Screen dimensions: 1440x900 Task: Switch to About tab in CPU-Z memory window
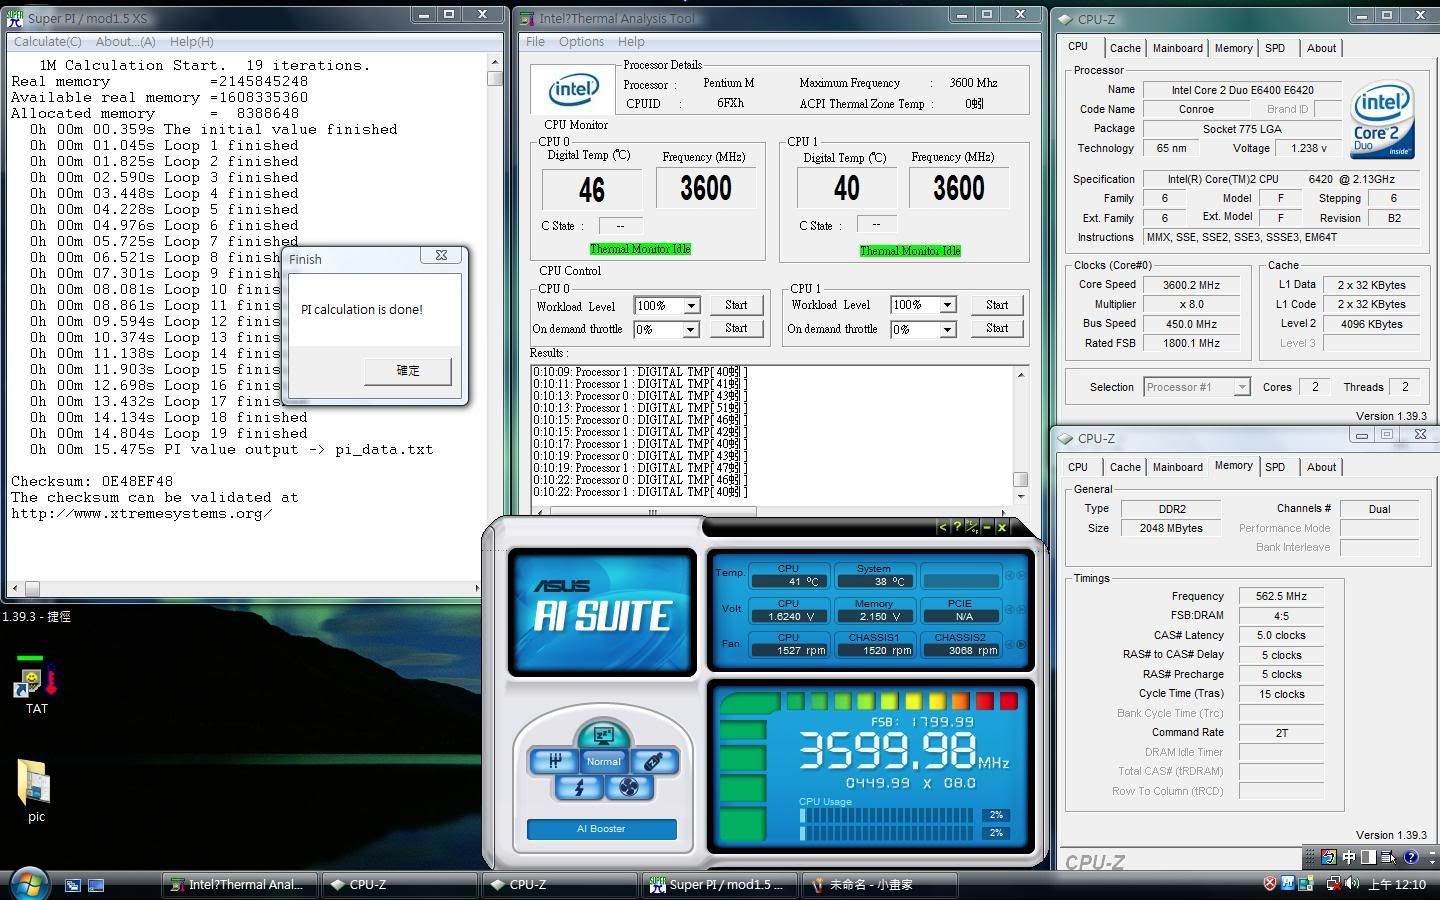tap(1321, 467)
